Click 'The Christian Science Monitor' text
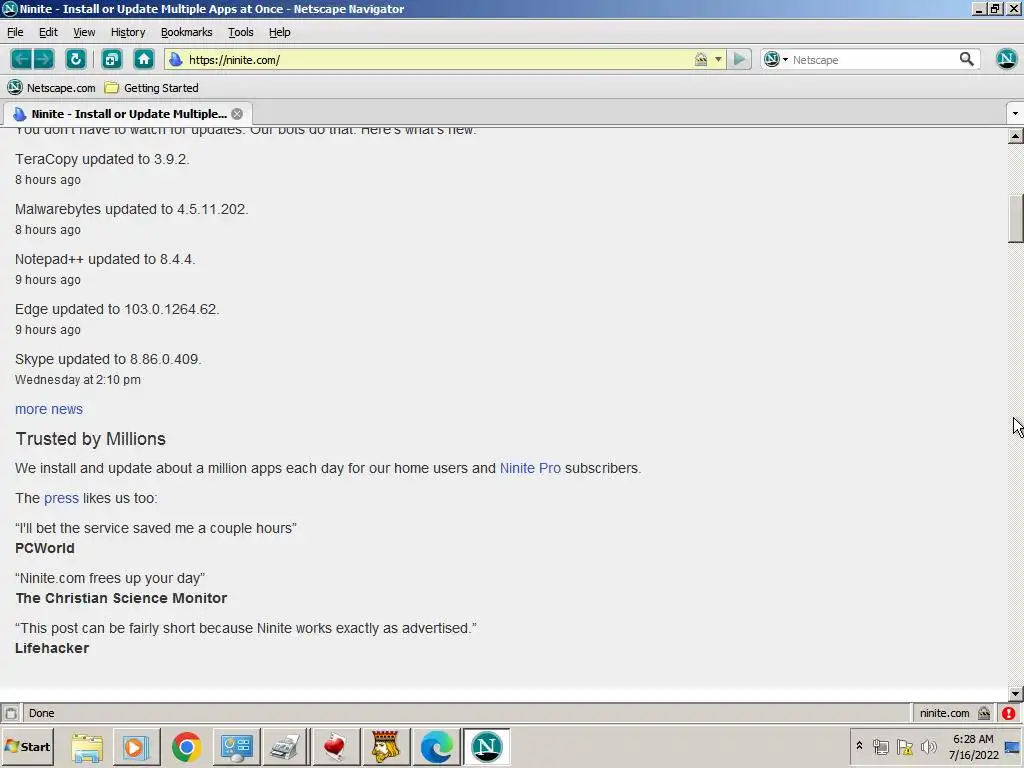Image resolution: width=1024 pixels, height=768 pixels. [121, 598]
